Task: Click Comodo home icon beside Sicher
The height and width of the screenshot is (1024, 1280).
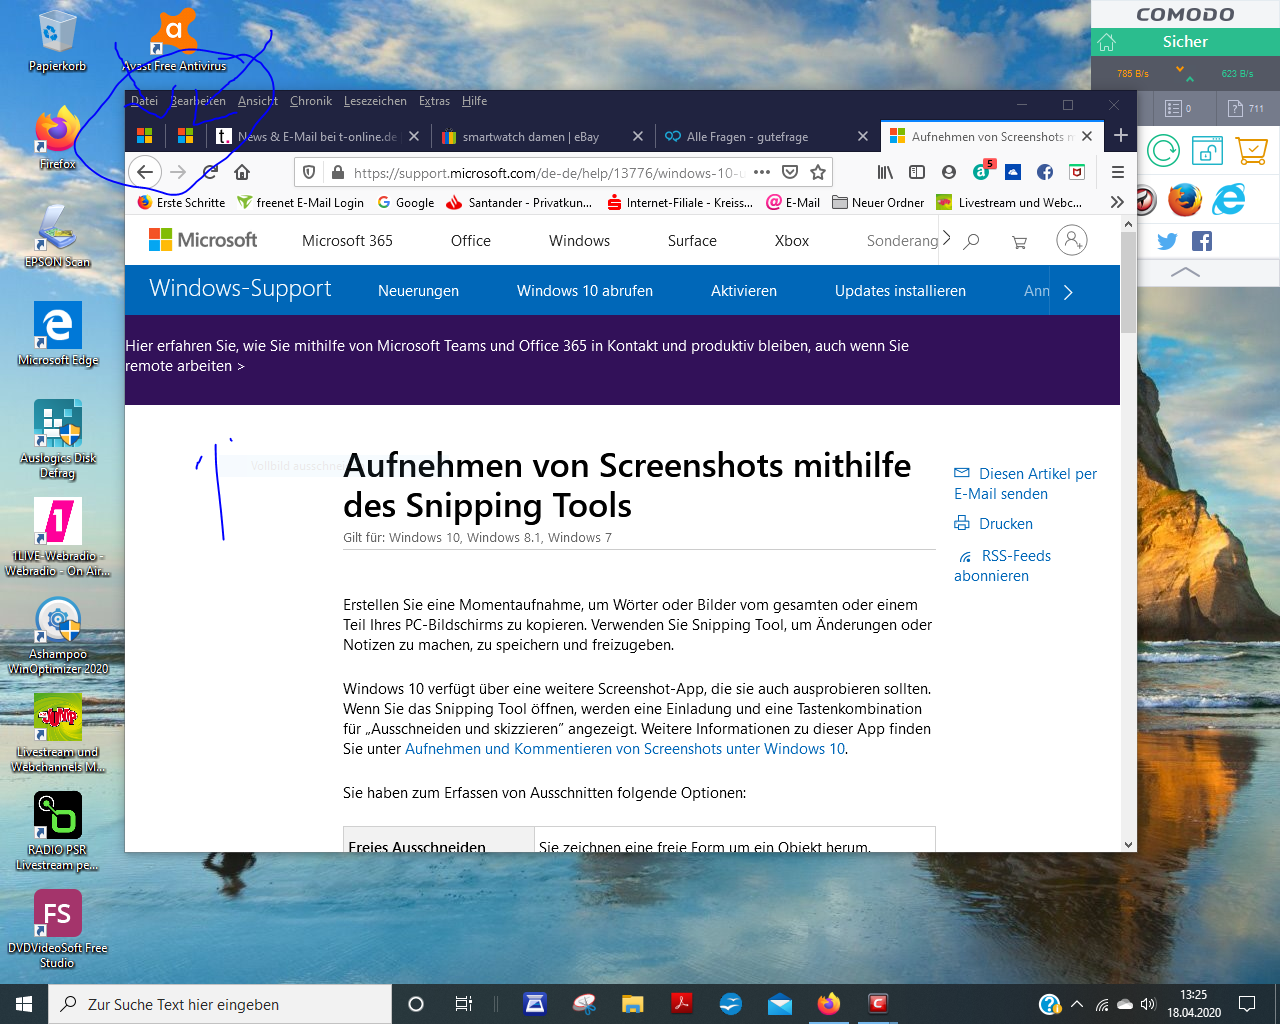Action: click(1106, 42)
